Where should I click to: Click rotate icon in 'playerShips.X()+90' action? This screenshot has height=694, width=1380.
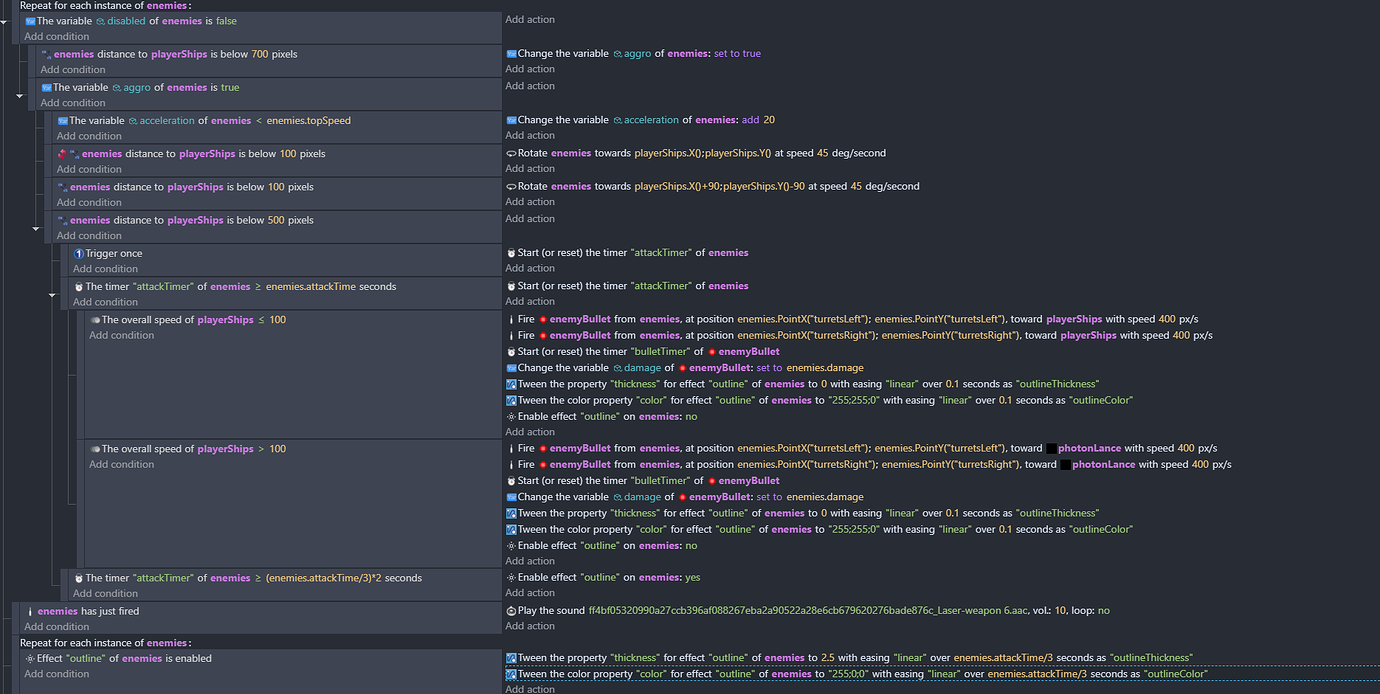[511, 186]
